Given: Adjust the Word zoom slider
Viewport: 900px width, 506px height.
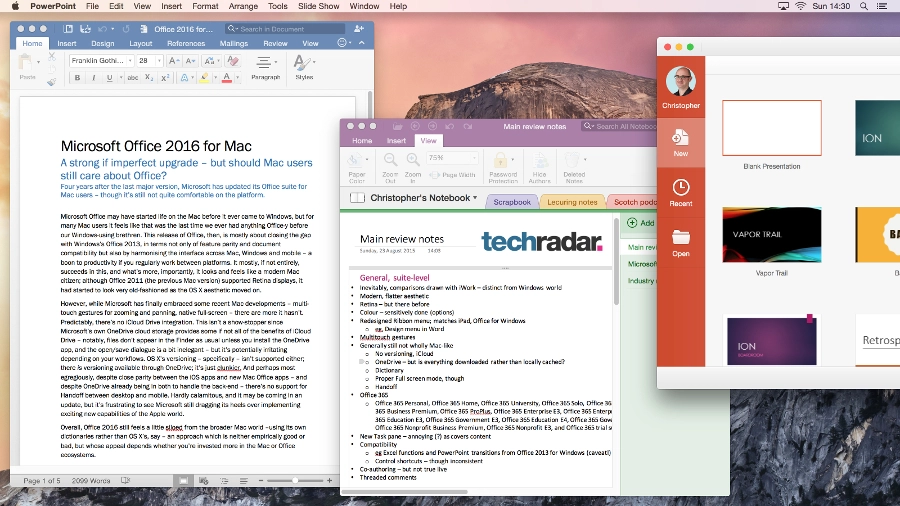Looking at the screenshot, I should (x=295, y=481).
